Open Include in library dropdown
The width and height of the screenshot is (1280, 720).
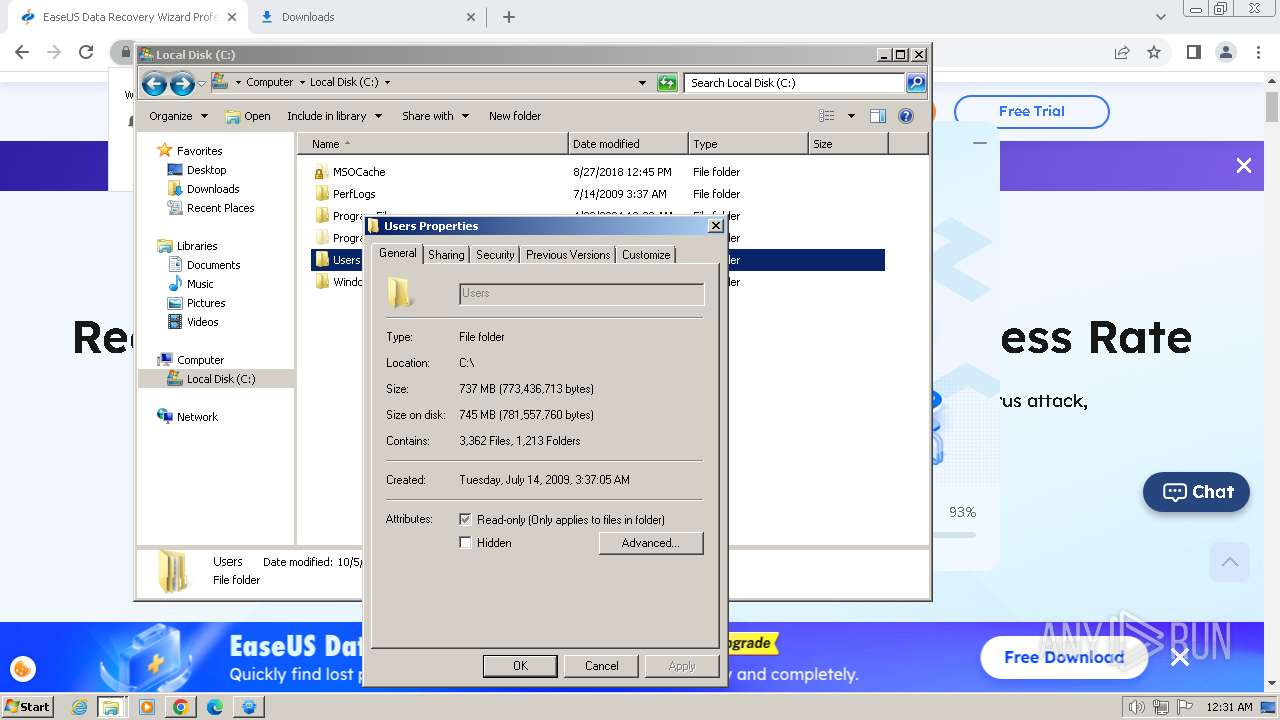[x=334, y=116]
